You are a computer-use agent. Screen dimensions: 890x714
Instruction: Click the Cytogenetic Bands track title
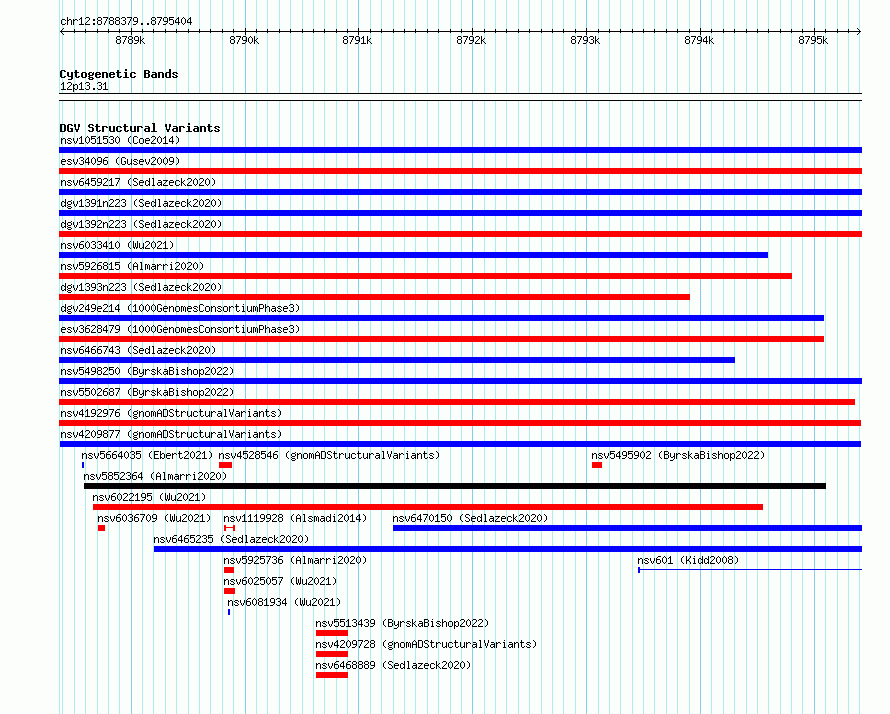[119, 74]
